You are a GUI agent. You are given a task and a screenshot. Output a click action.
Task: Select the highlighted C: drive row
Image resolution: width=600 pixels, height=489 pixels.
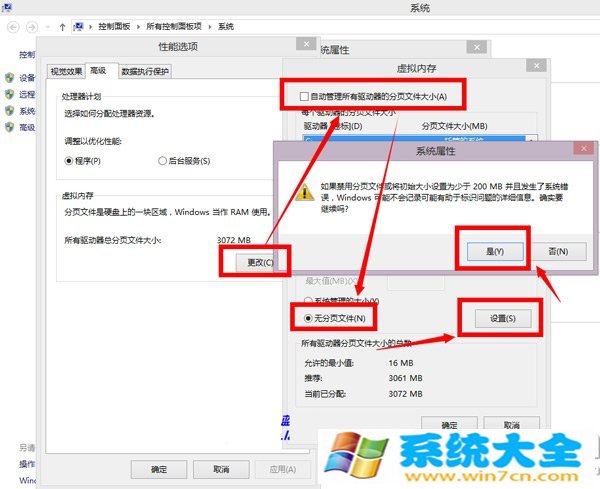[x=414, y=139]
